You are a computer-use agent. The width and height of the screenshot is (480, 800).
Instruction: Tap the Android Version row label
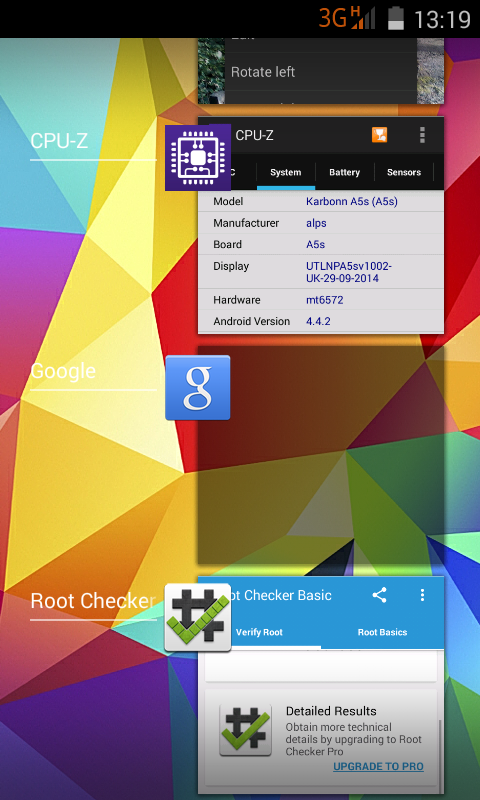[x=251, y=321]
